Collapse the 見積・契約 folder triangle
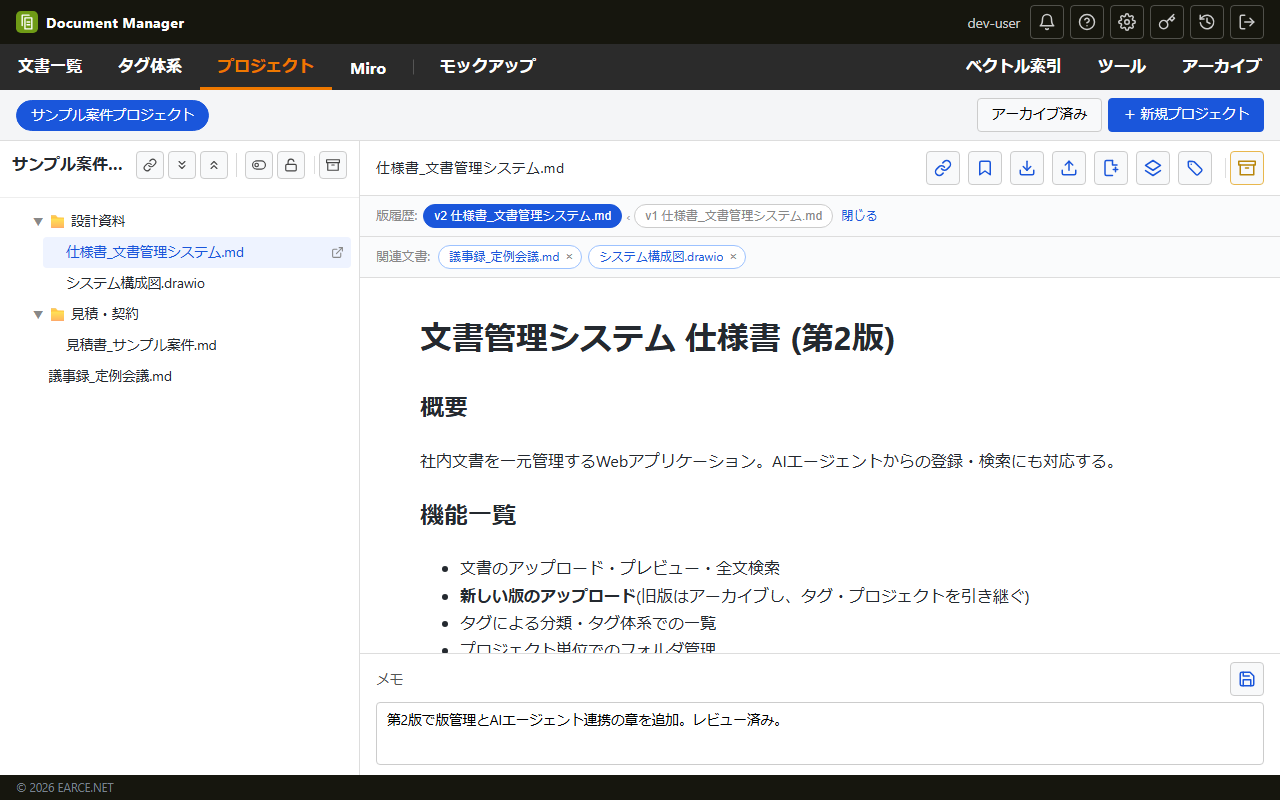1280x800 pixels. tap(38, 314)
